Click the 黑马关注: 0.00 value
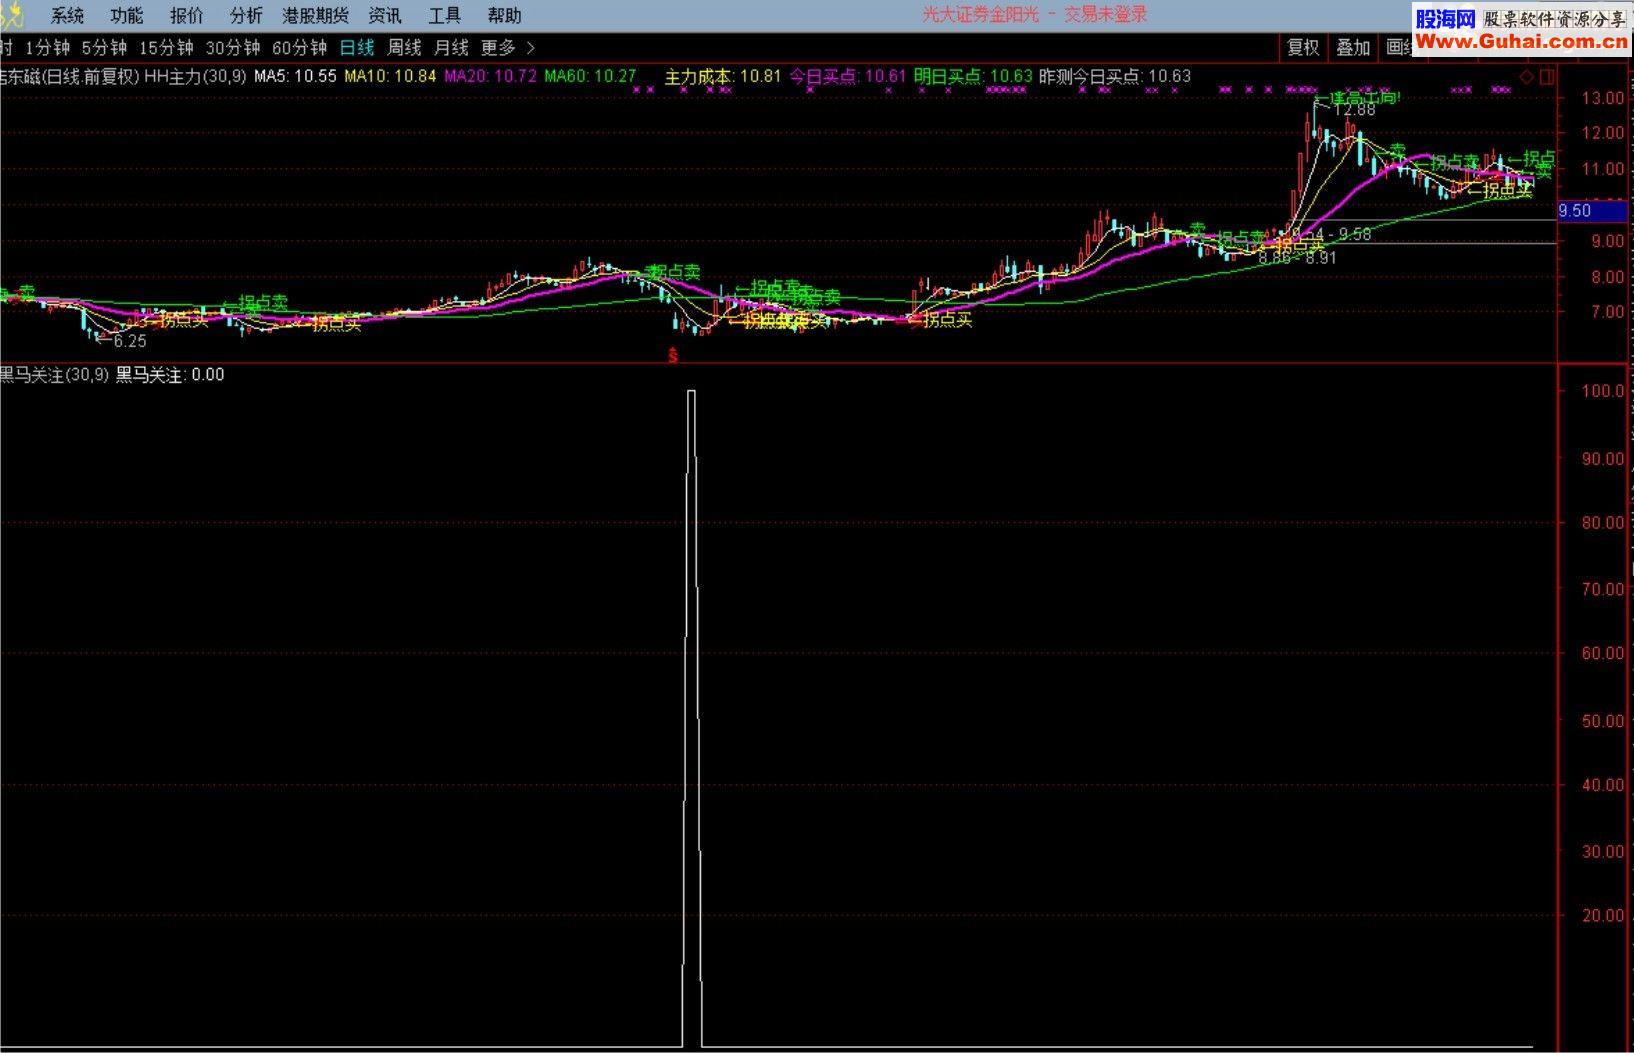 170,375
